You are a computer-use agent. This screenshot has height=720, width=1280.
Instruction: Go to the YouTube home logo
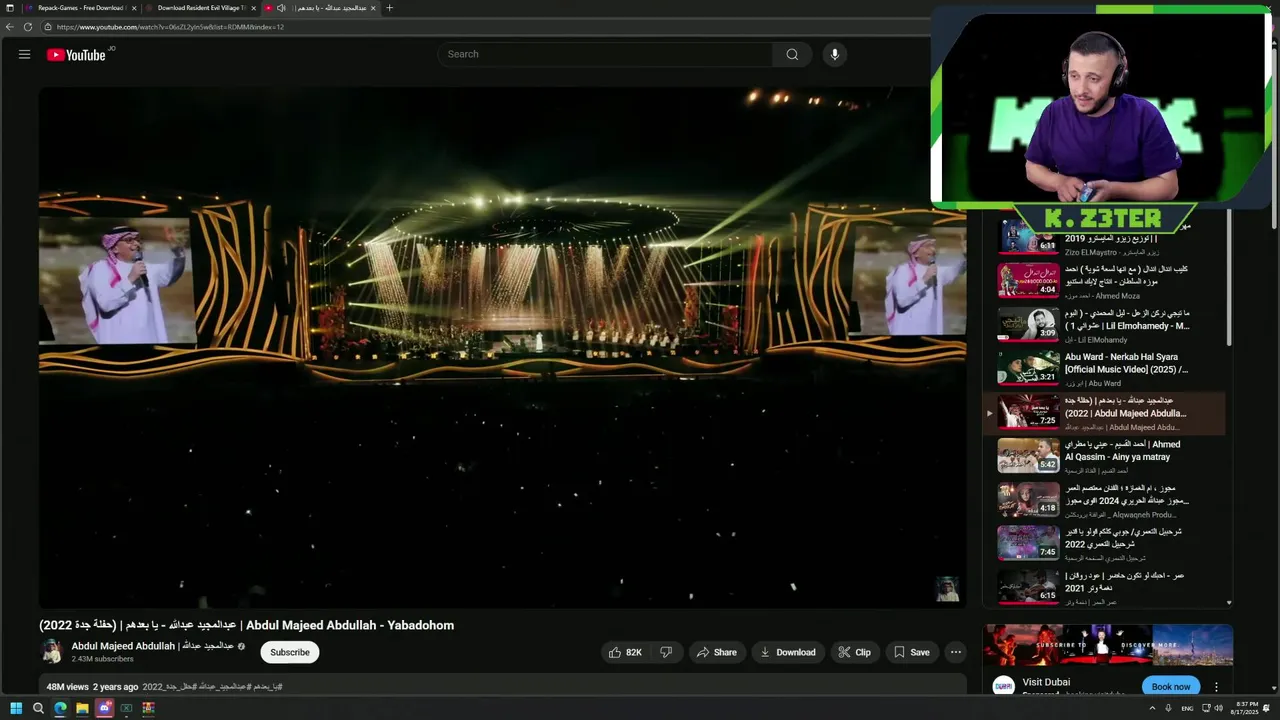[x=76, y=55]
